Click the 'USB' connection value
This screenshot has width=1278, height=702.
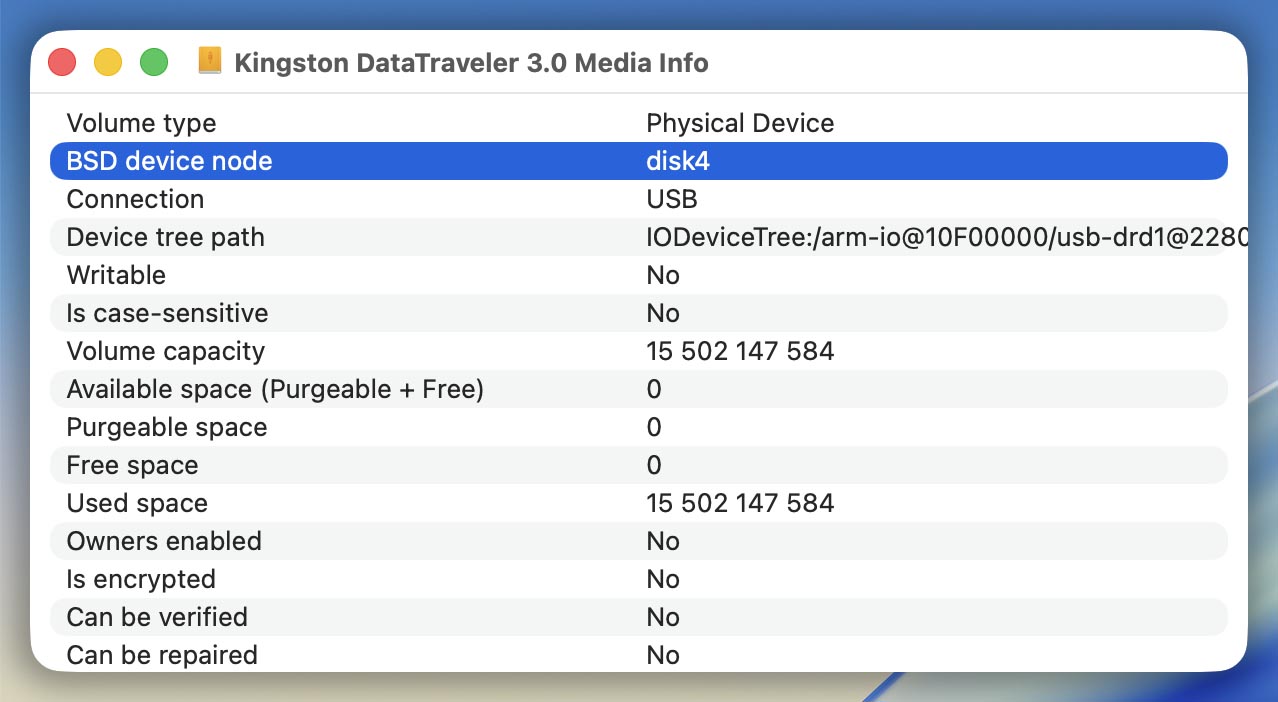(x=672, y=199)
